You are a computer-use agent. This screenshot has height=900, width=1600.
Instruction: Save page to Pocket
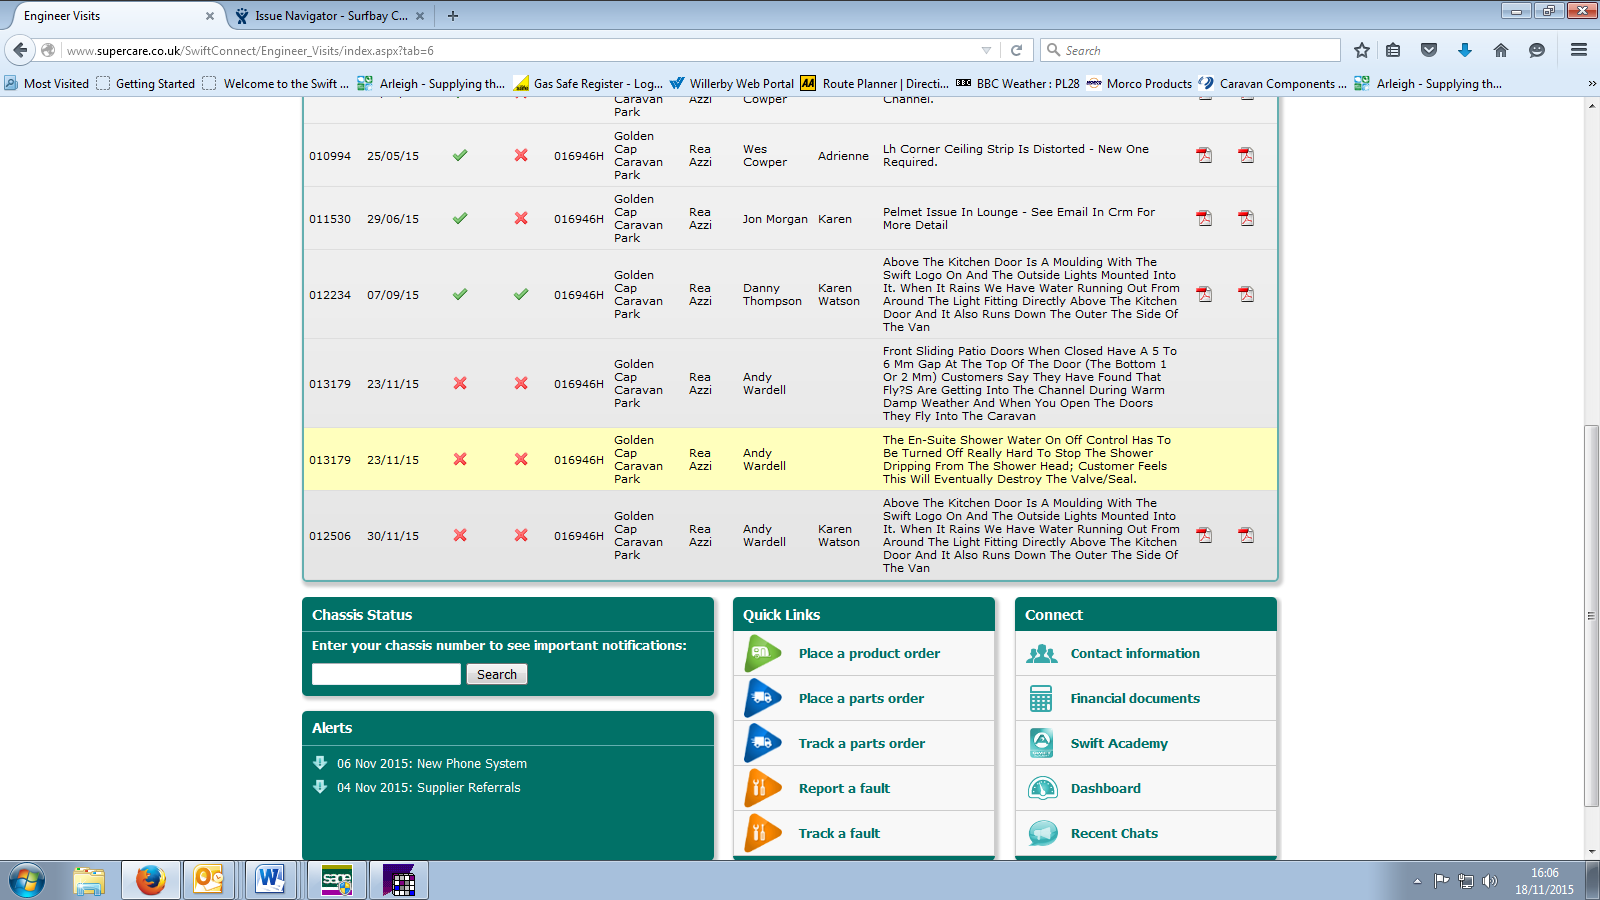(1429, 50)
